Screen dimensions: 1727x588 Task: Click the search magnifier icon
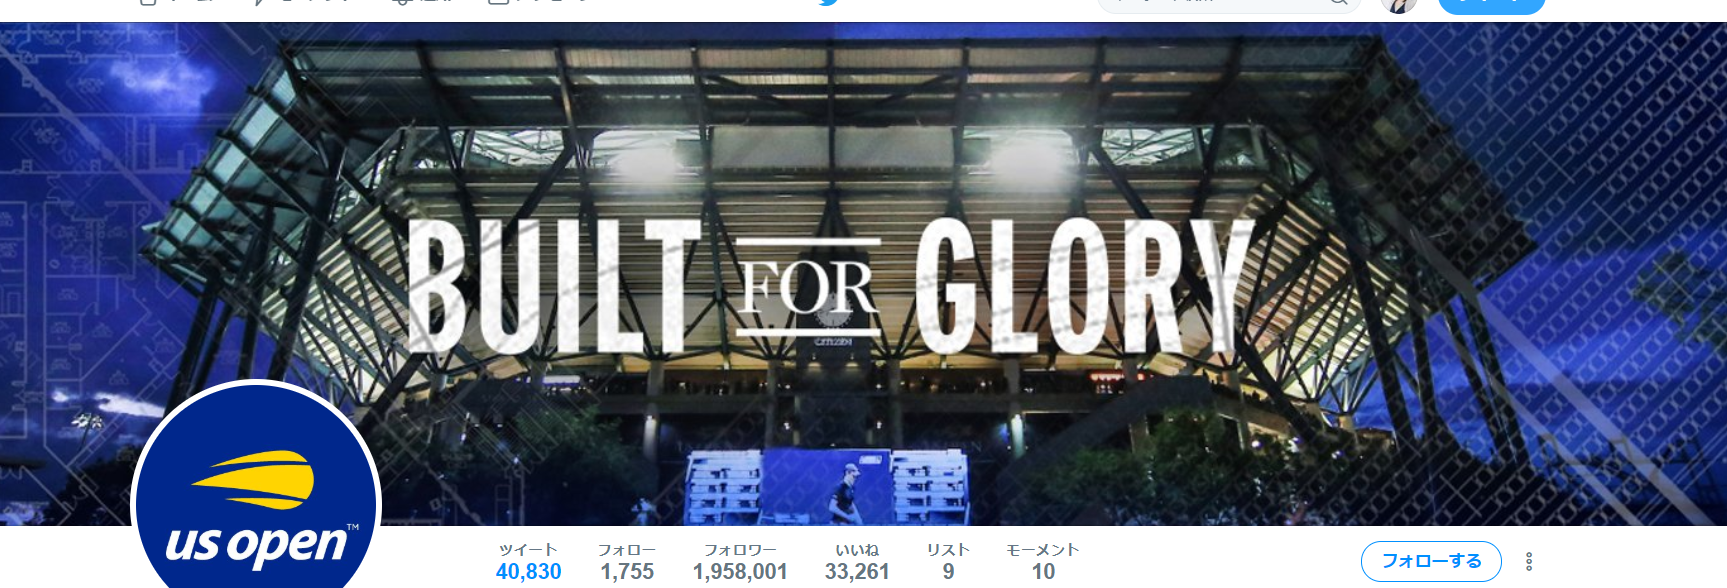coord(1339,2)
